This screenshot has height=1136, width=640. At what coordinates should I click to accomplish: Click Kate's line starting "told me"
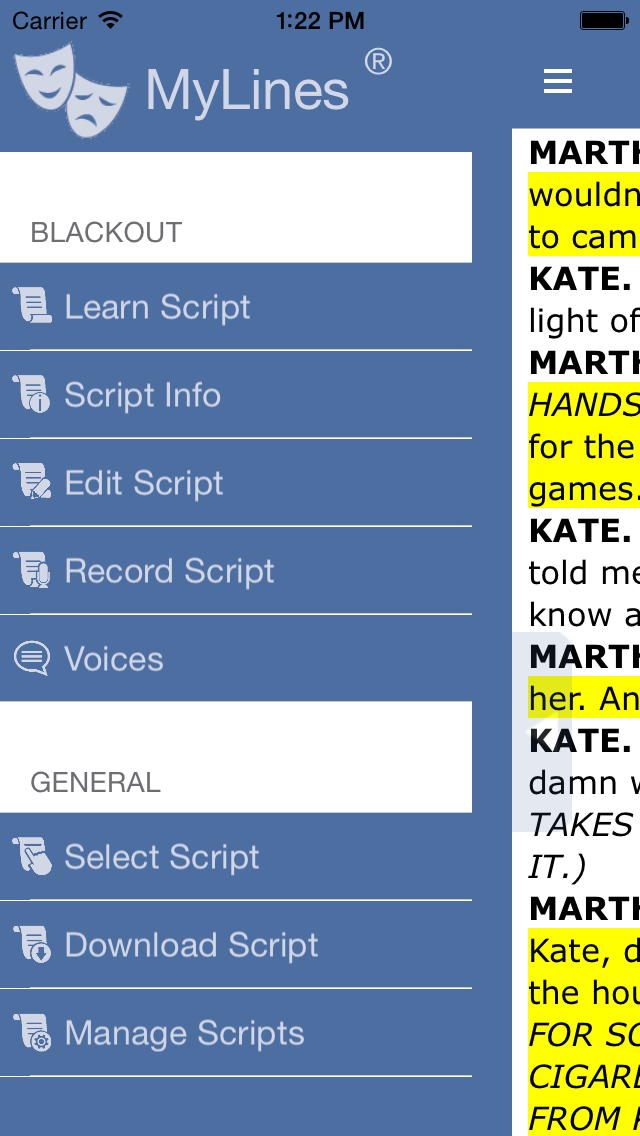[584, 572]
